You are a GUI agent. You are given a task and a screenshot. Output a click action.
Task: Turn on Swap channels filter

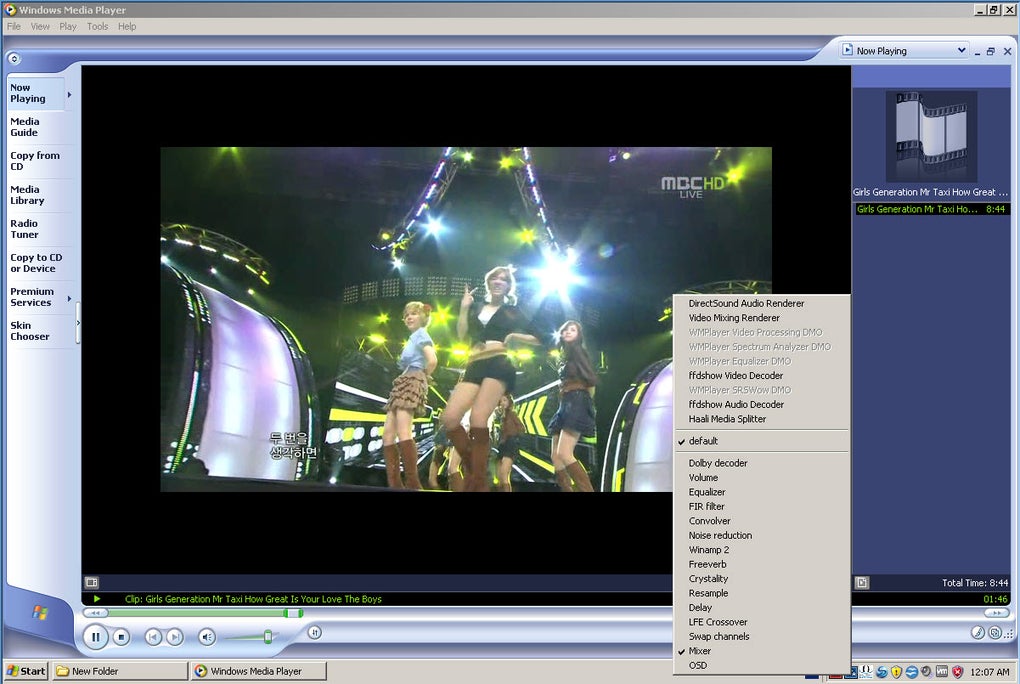tap(762, 636)
